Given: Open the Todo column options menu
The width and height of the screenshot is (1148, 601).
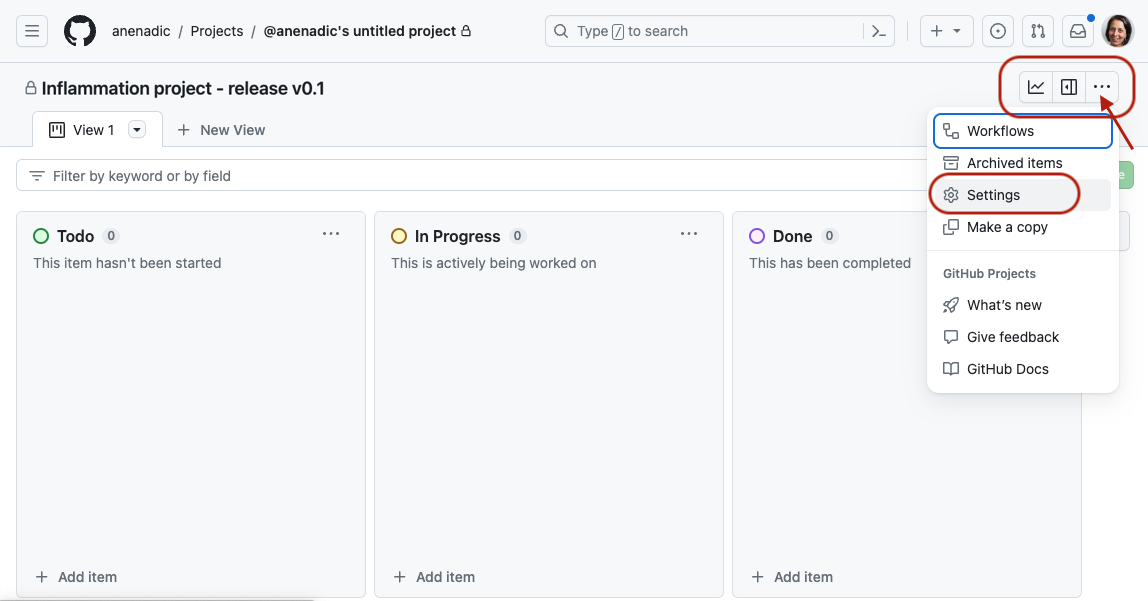Looking at the screenshot, I should [x=331, y=233].
